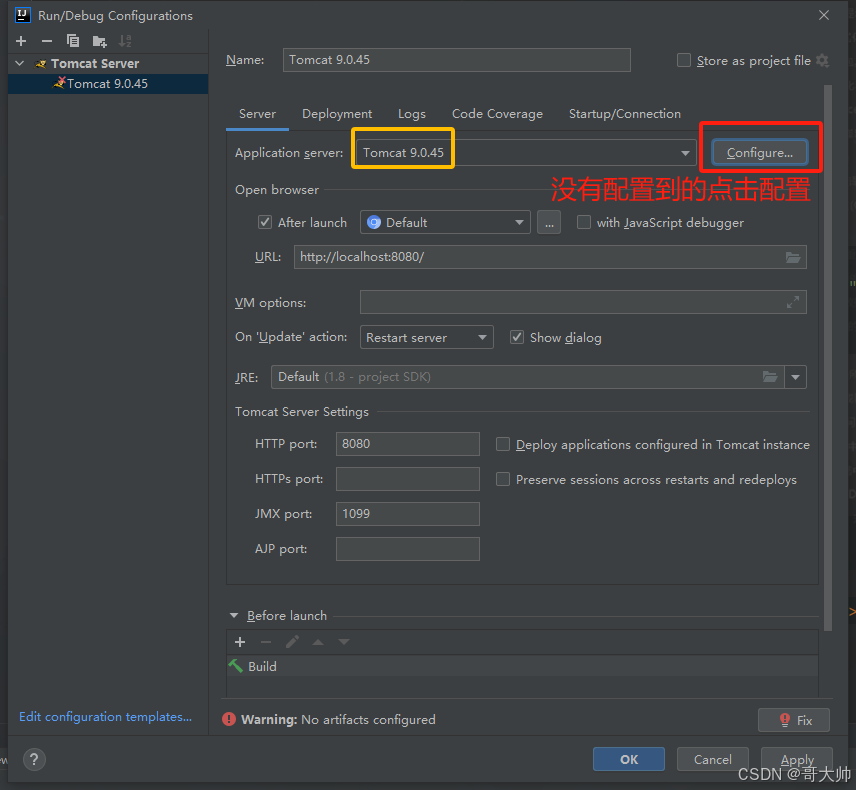Close the Run/Debug Configurations dialog

[x=824, y=15]
